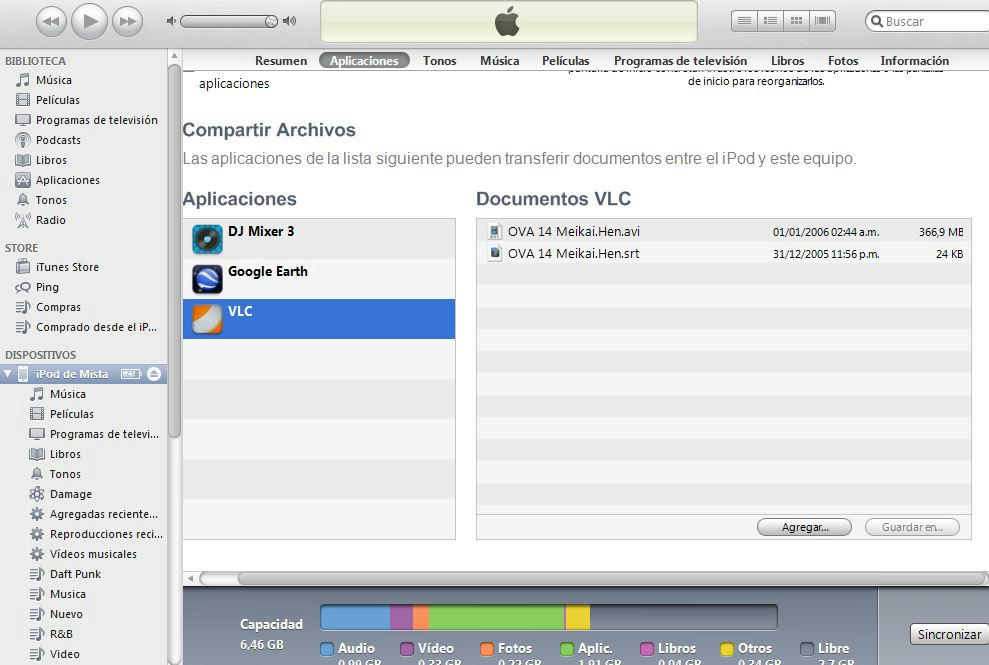Open the Compras playlist in the sidebar
The width and height of the screenshot is (989, 665).
(x=58, y=307)
